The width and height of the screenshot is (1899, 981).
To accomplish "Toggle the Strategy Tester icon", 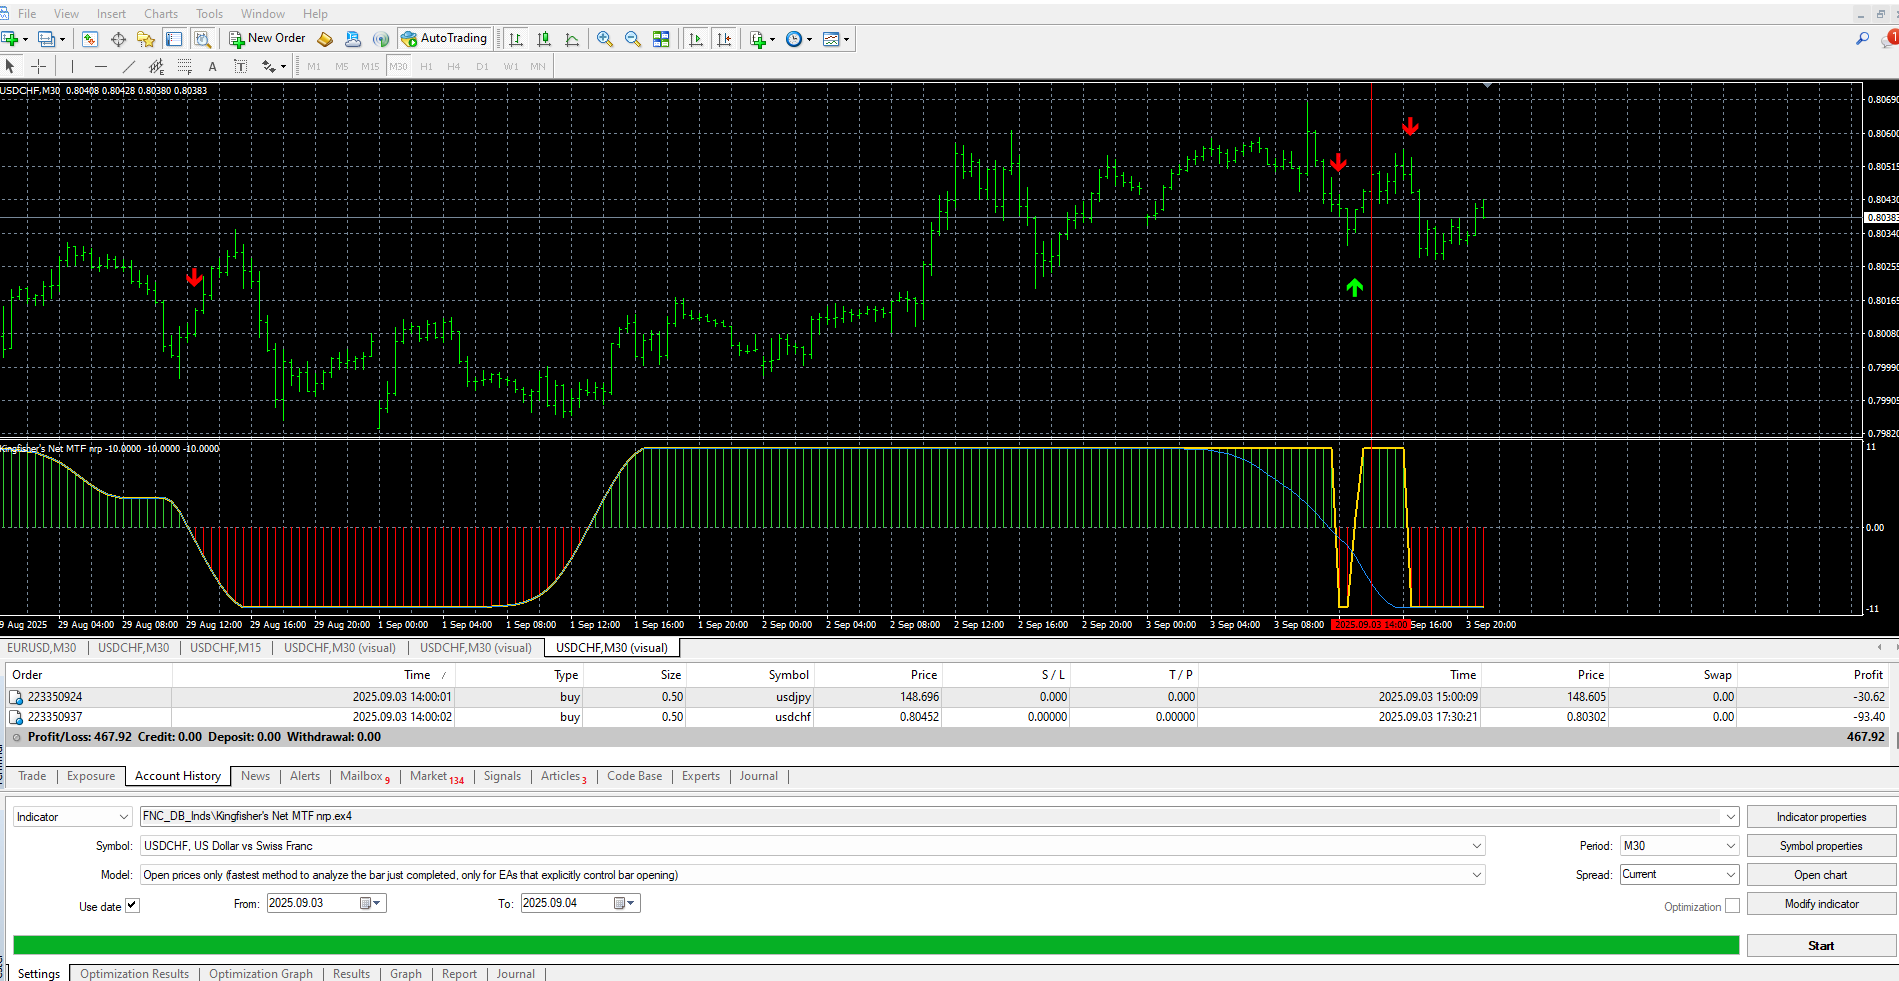I will 202,39.
